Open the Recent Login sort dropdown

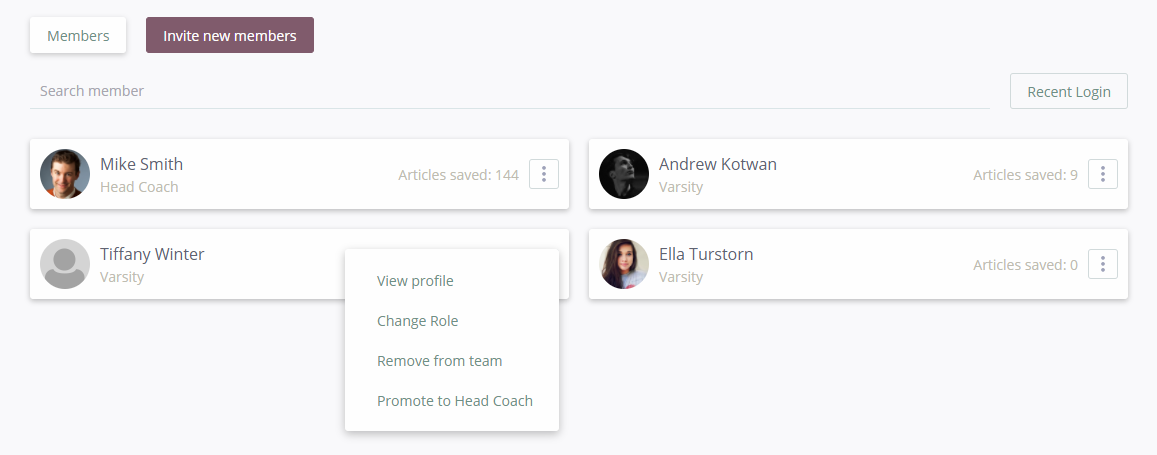1068,91
